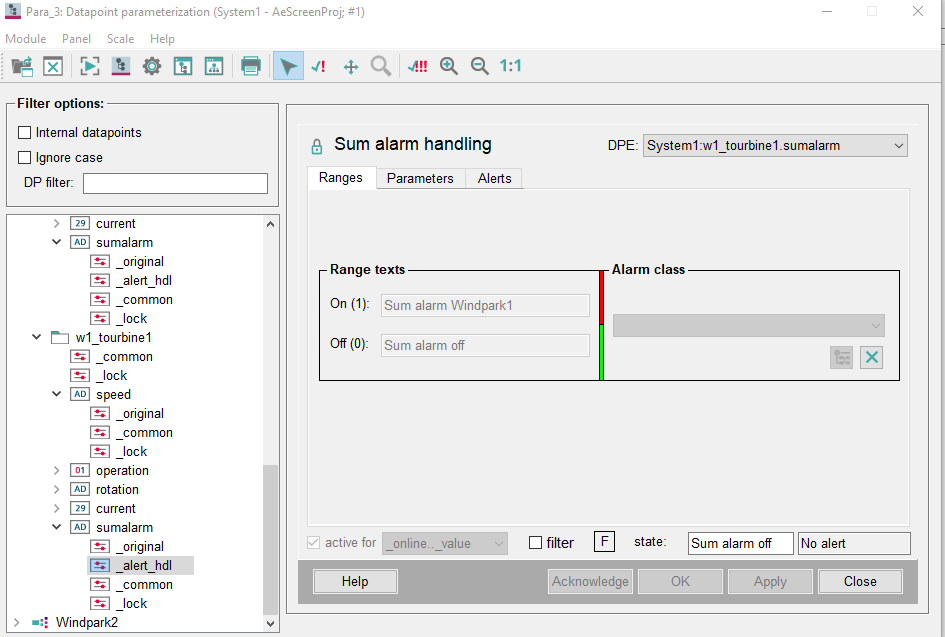Reset zoom with the 1:1 button

[510, 66]
